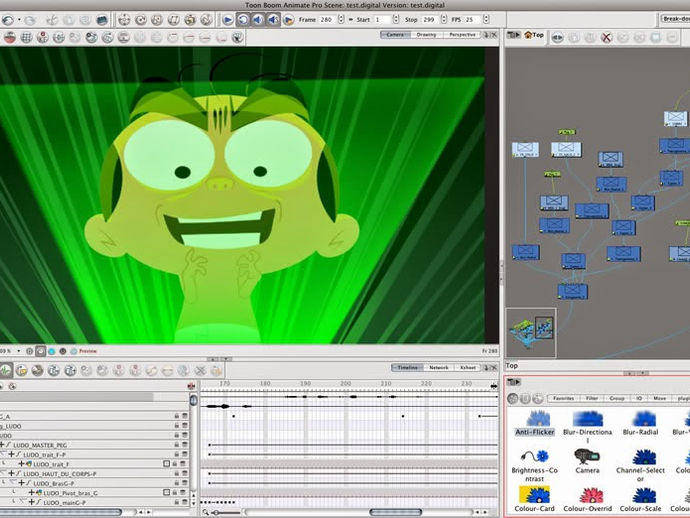Expand the LUDO_trait_F layer
The image size is (690, 518).
click(x=21, y=464)
